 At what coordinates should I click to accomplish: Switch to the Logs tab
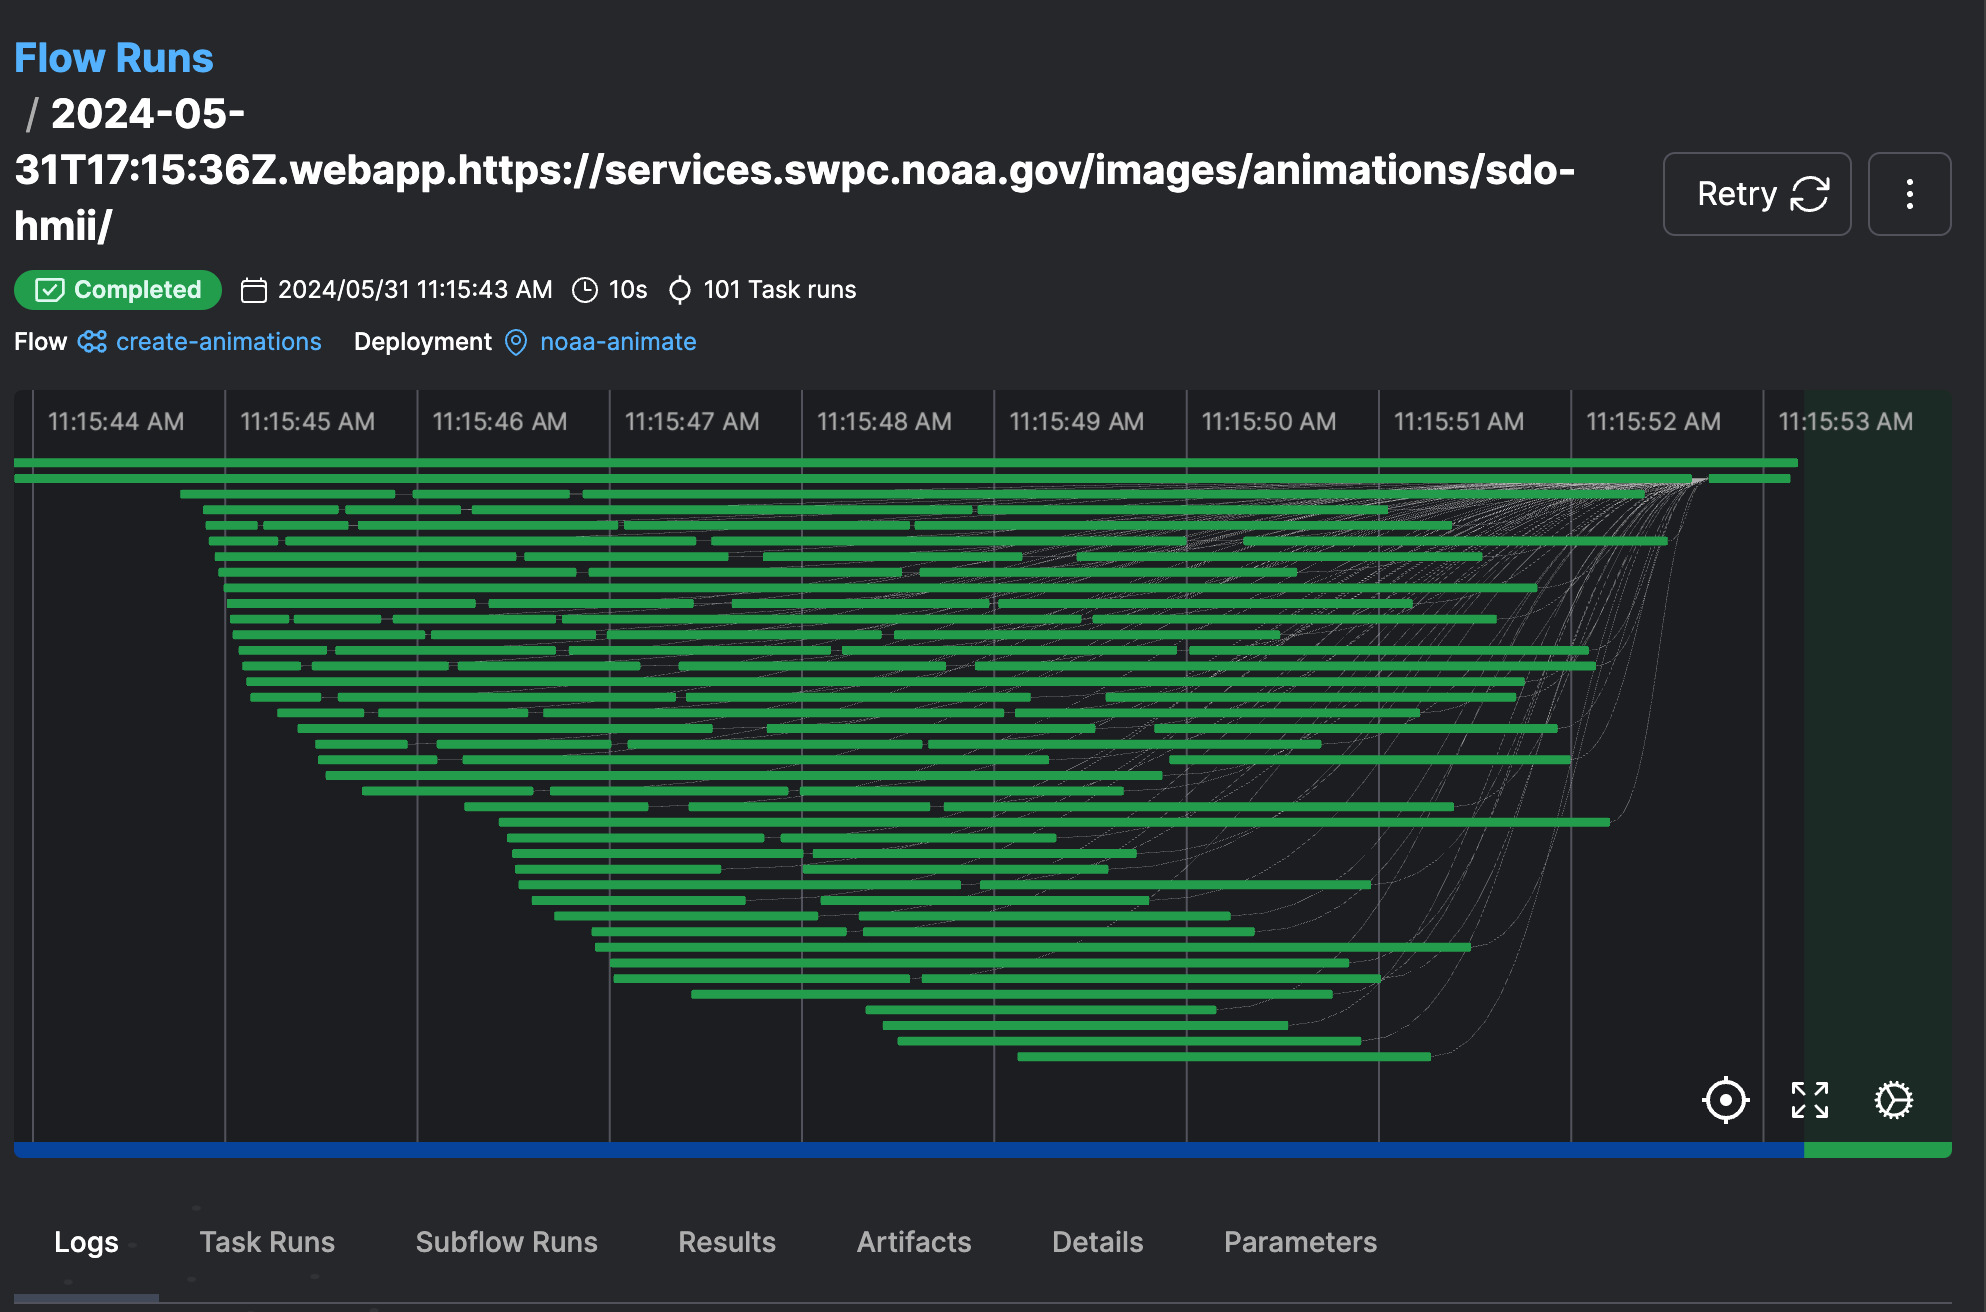point(86,1242)
